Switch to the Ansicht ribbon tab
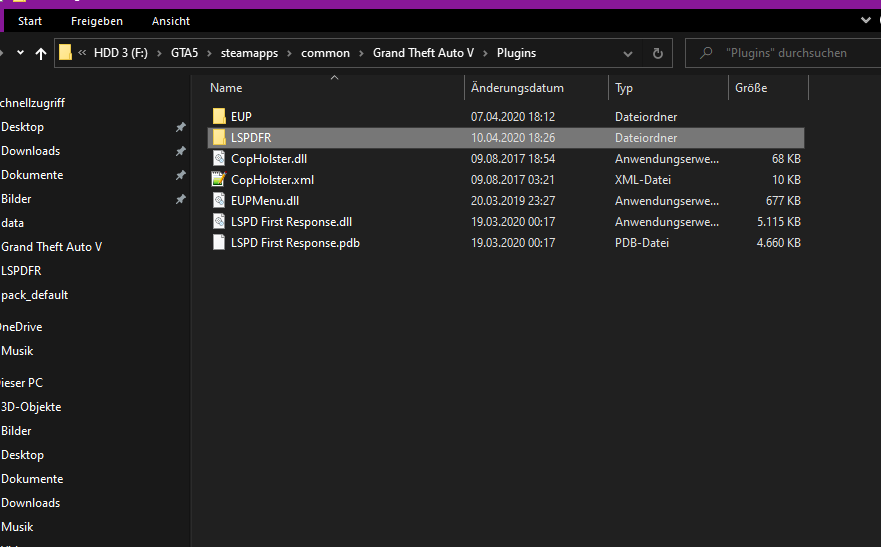 tap(171, 21)
